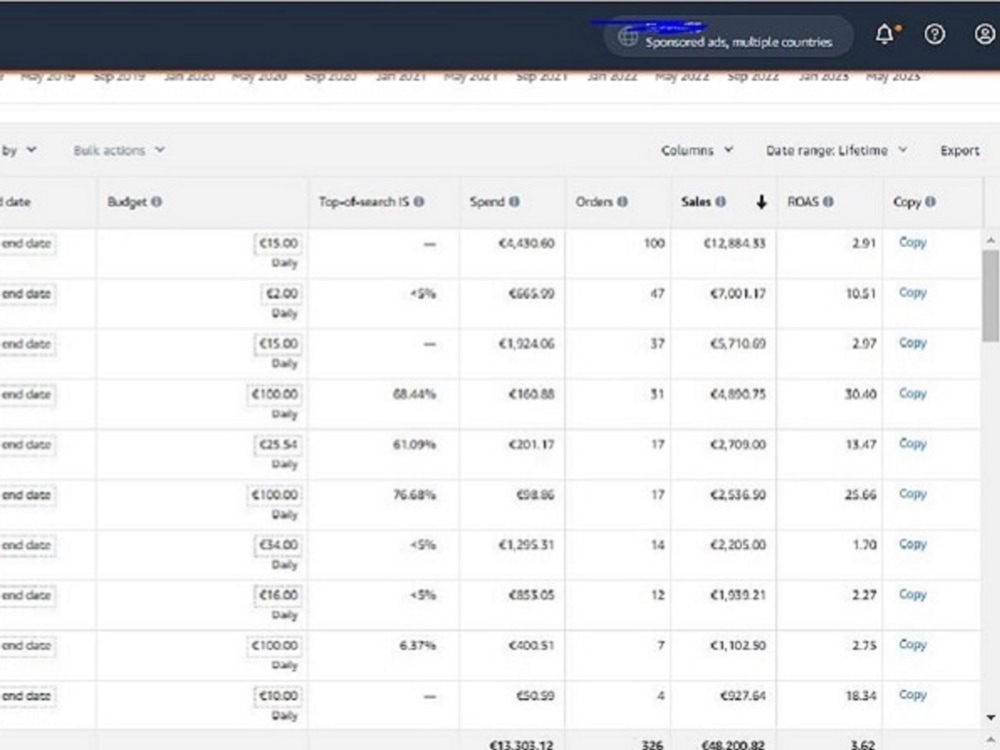Viewport: 1000px width, 750px height.
Task: Edit the €100.00 budget of the 31-orders campaign
Action: click(275, 394)
